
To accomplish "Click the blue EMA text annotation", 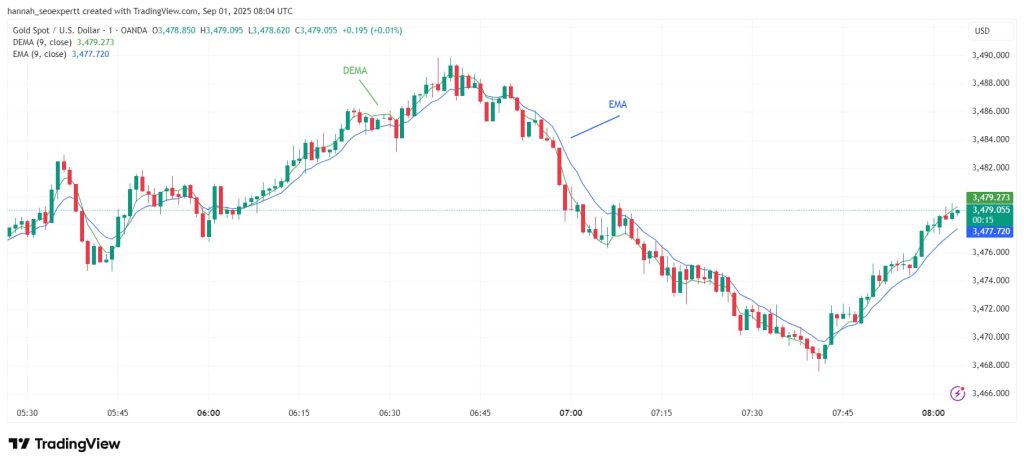I will [x=617, y=104].
